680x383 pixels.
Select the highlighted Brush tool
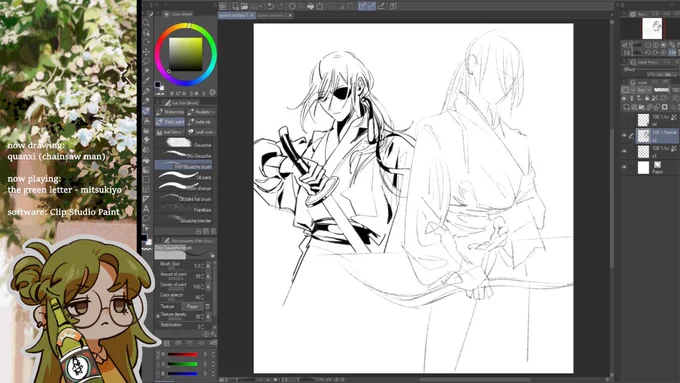(x=147, y=111)
